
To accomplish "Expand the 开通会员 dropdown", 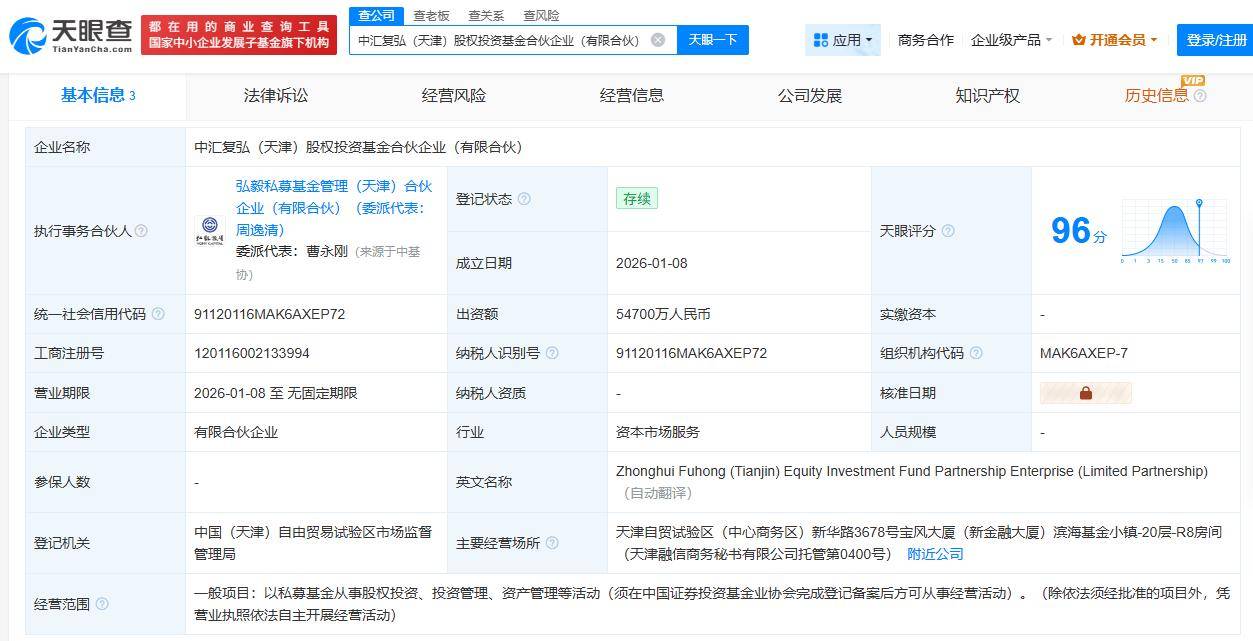I will pyautogui.click(x=1114, y=40).
